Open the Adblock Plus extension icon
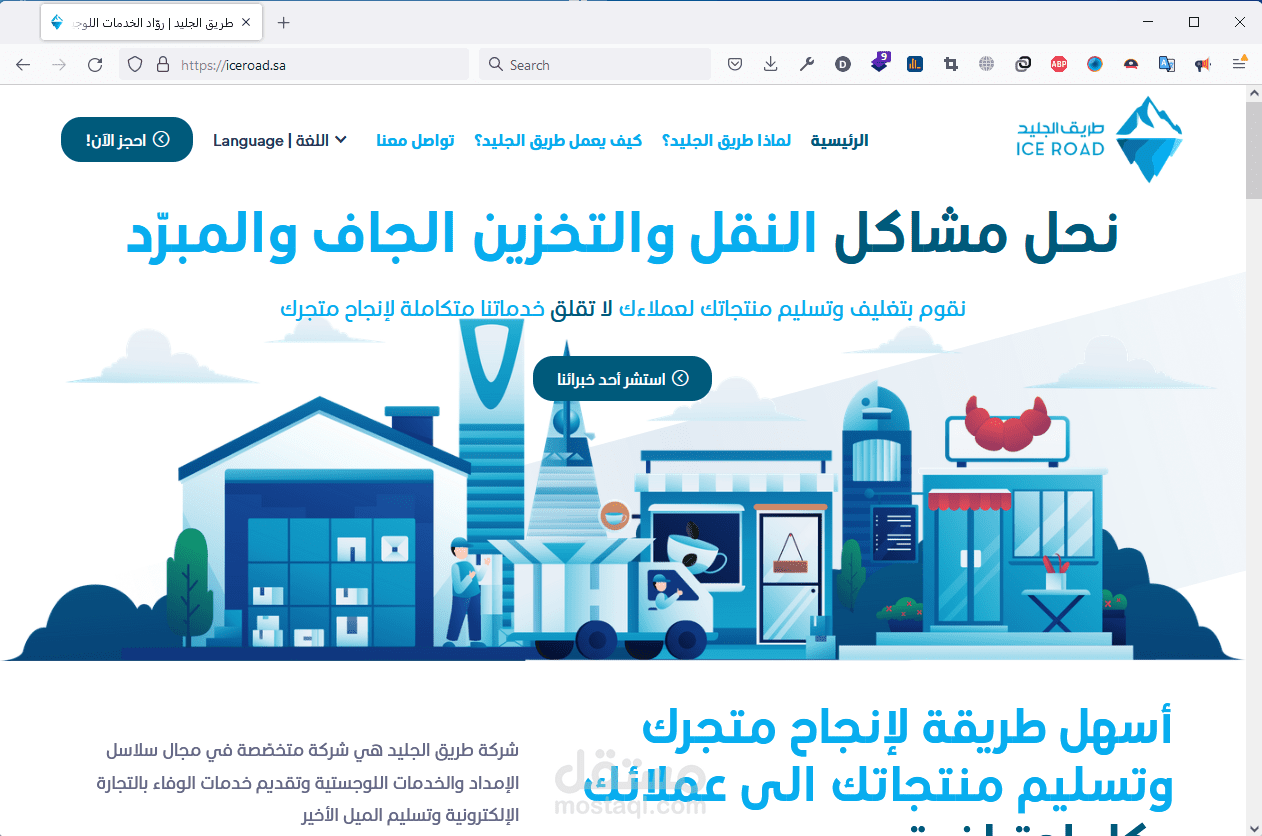The height and width of the screenshot is (836, 1262). (1059, 63)
